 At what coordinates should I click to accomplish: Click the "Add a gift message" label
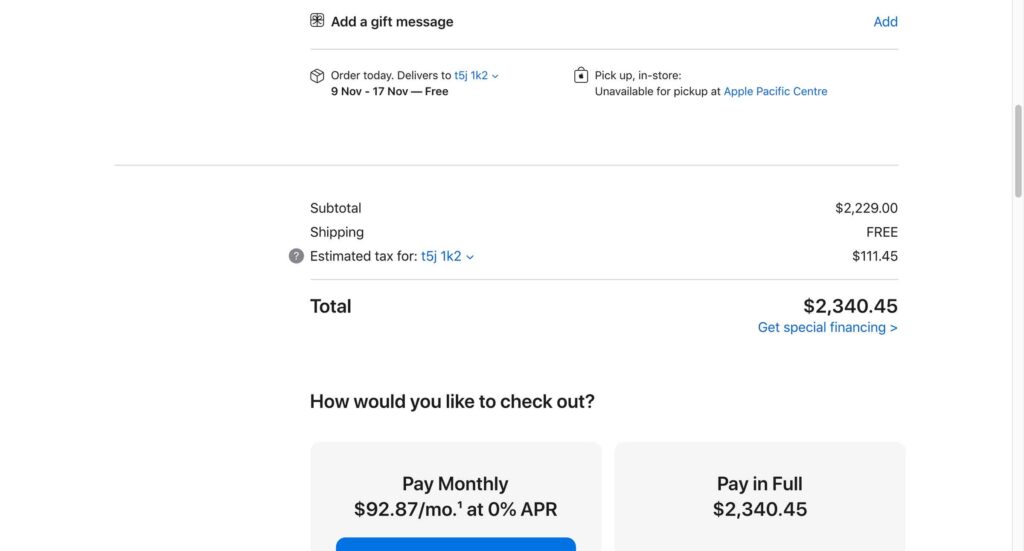point(392,22)
